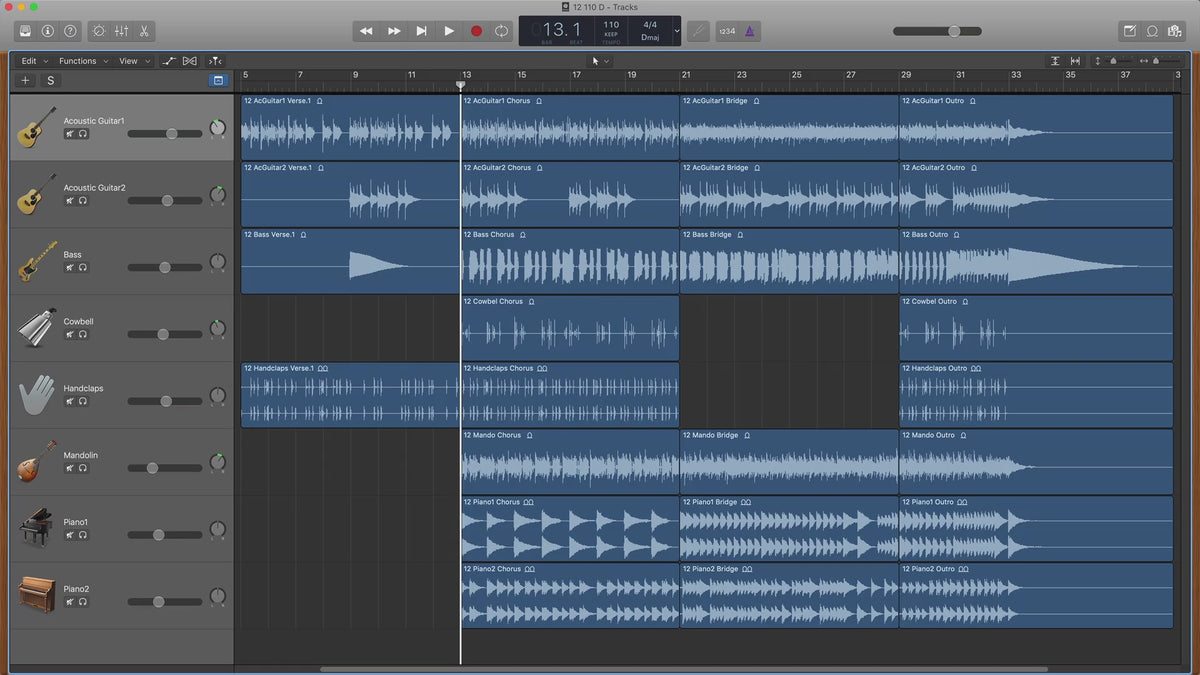Open the Note Pads panel

tap(1129, 31)
